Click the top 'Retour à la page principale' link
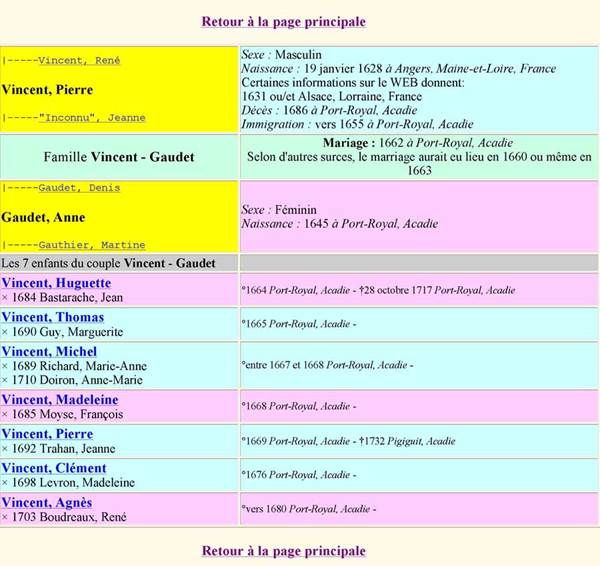600x566 pixels. pyautogui.click(x=283, y=21)
